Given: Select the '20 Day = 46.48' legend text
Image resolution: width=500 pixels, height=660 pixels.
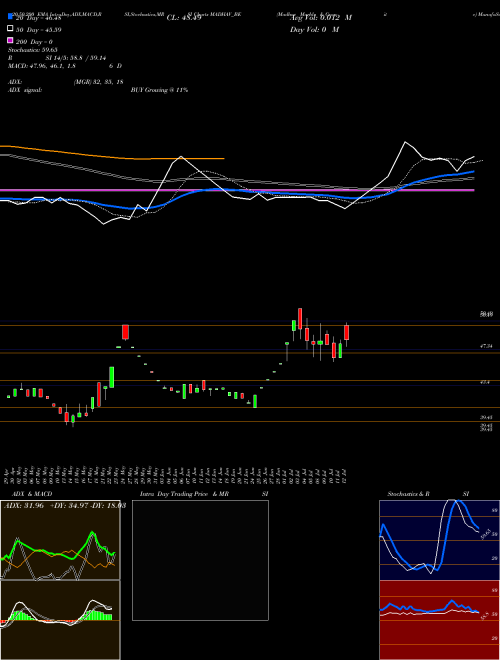Looking at the screenshot, I should click(x=38, y=18).
